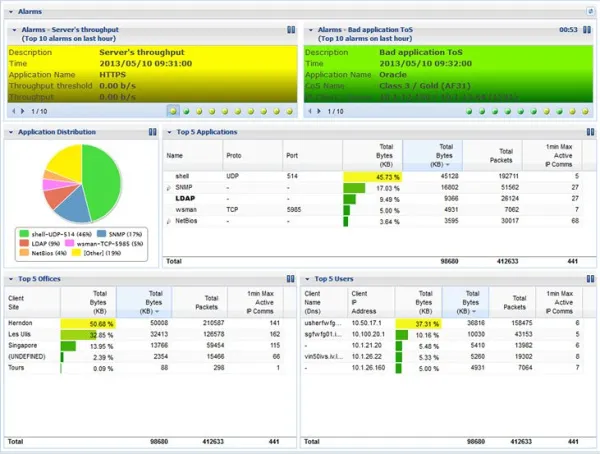Click panel options icon on Top 5 Offices
This screenshot has height=454, width=600.
(x=291, y=278)
